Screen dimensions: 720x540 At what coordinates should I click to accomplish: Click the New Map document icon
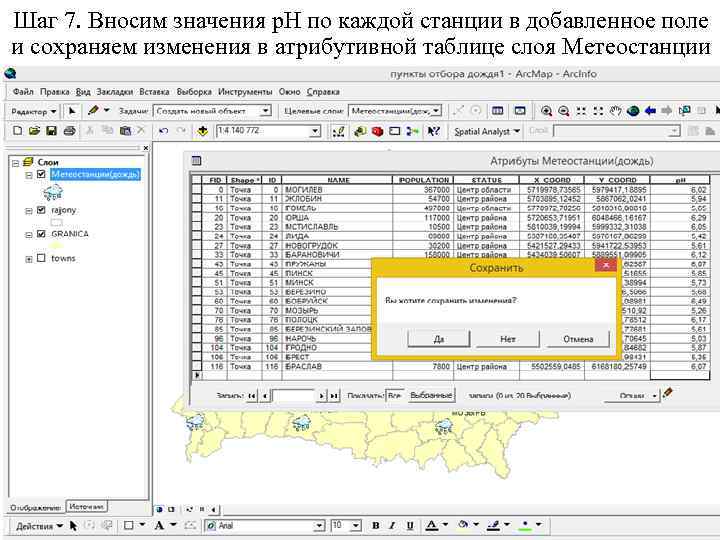tap(17, 131)
